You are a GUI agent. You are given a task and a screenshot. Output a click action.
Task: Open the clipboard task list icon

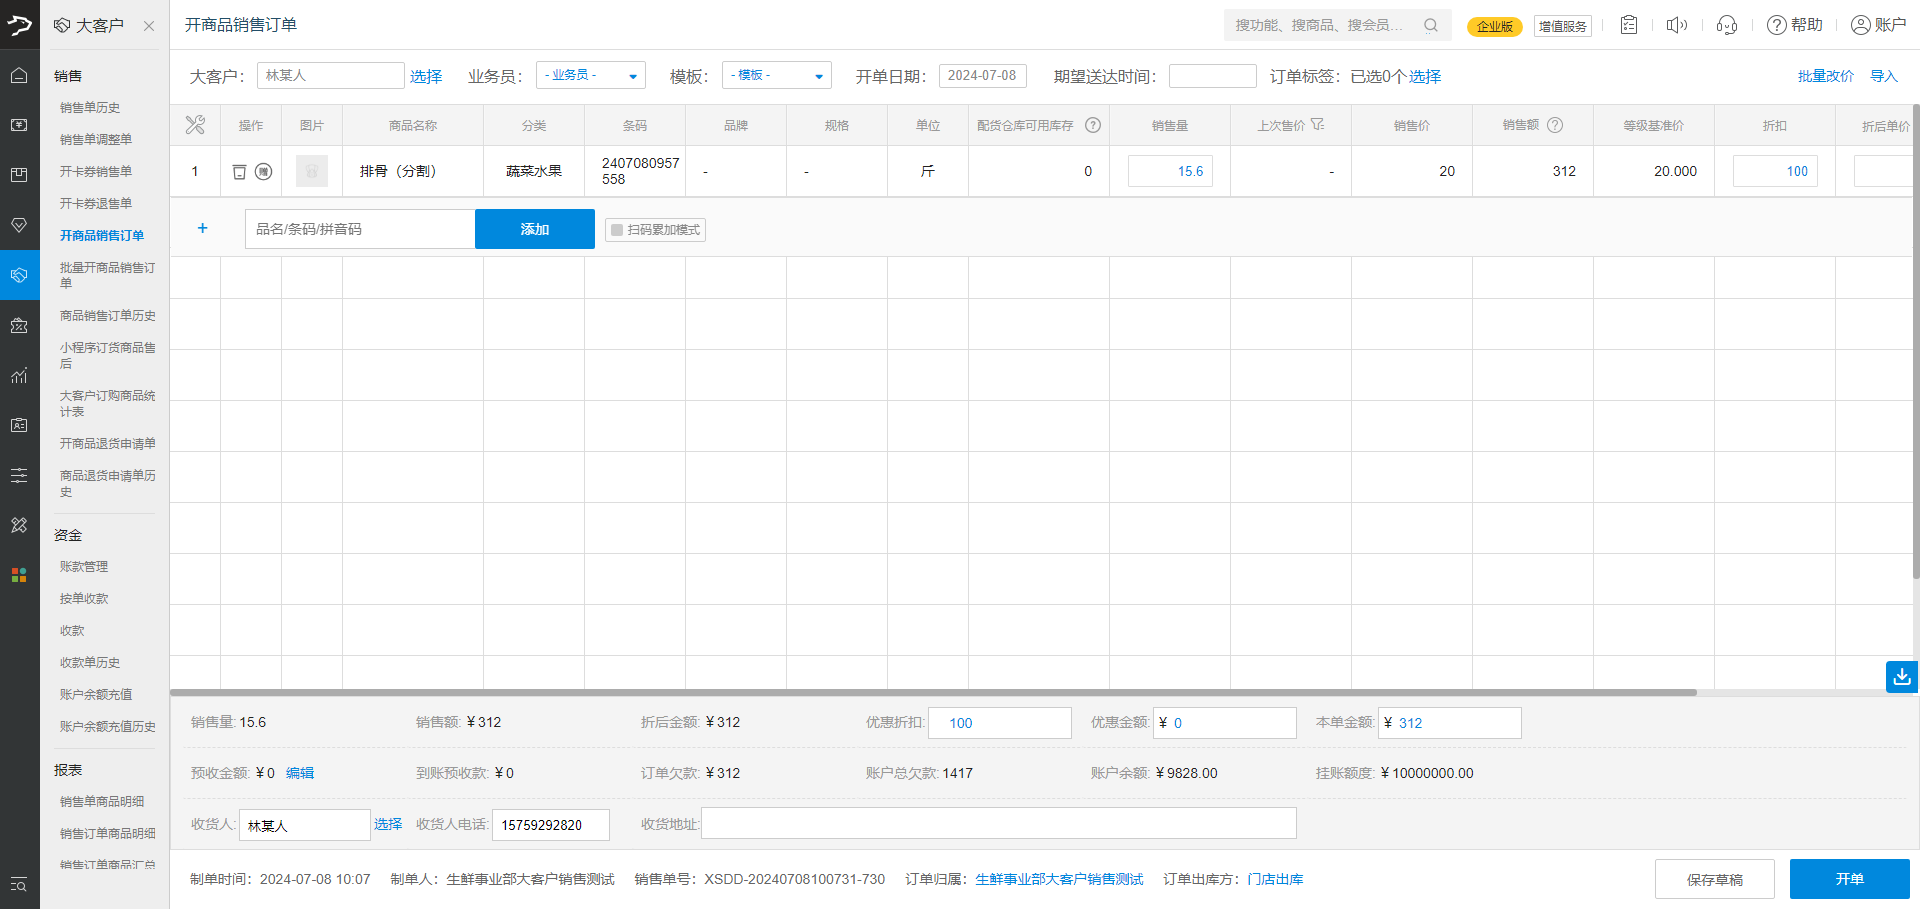1629,25
